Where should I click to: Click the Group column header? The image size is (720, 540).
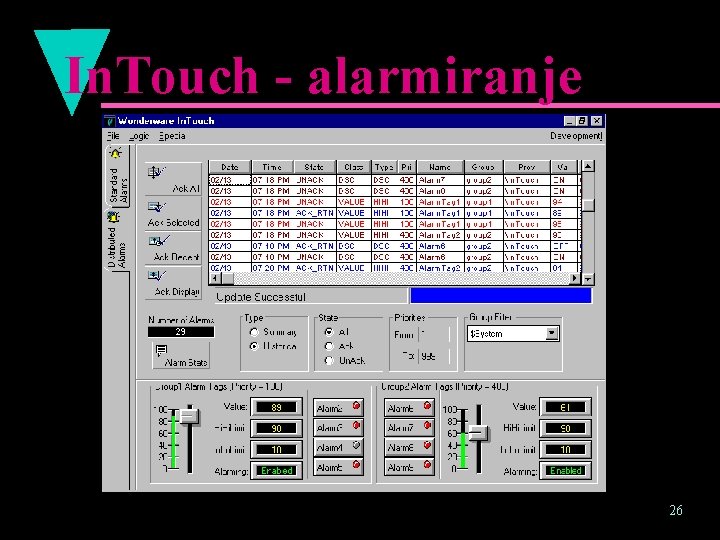[x=484, y=167]
